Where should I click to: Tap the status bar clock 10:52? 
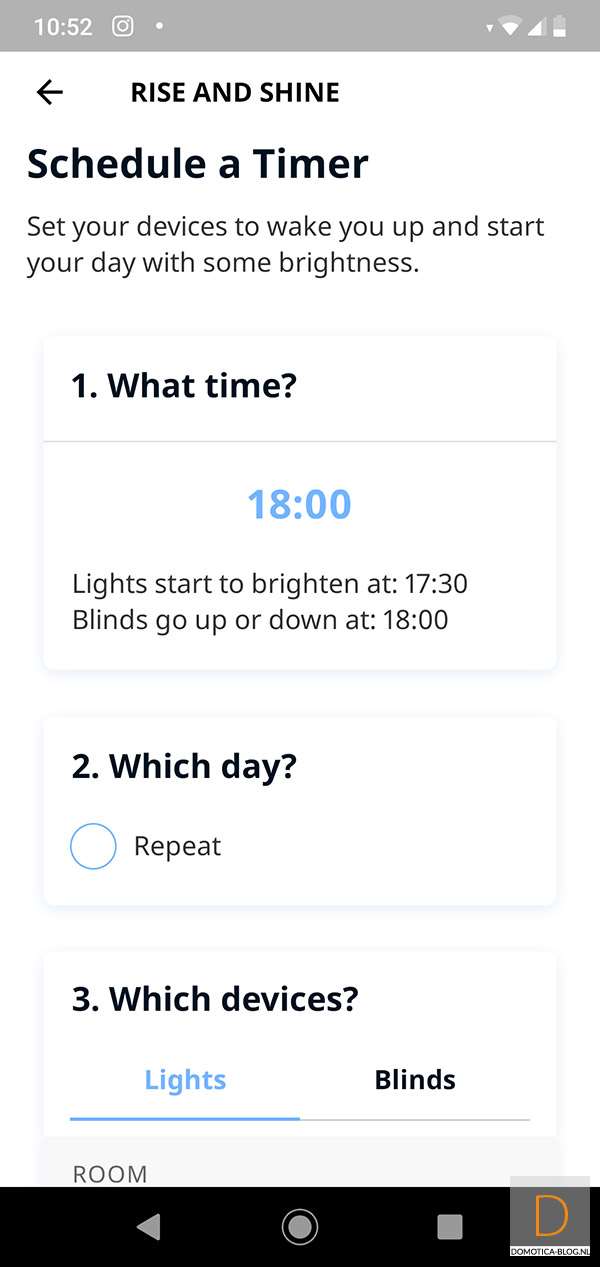[x=63, y=27]
